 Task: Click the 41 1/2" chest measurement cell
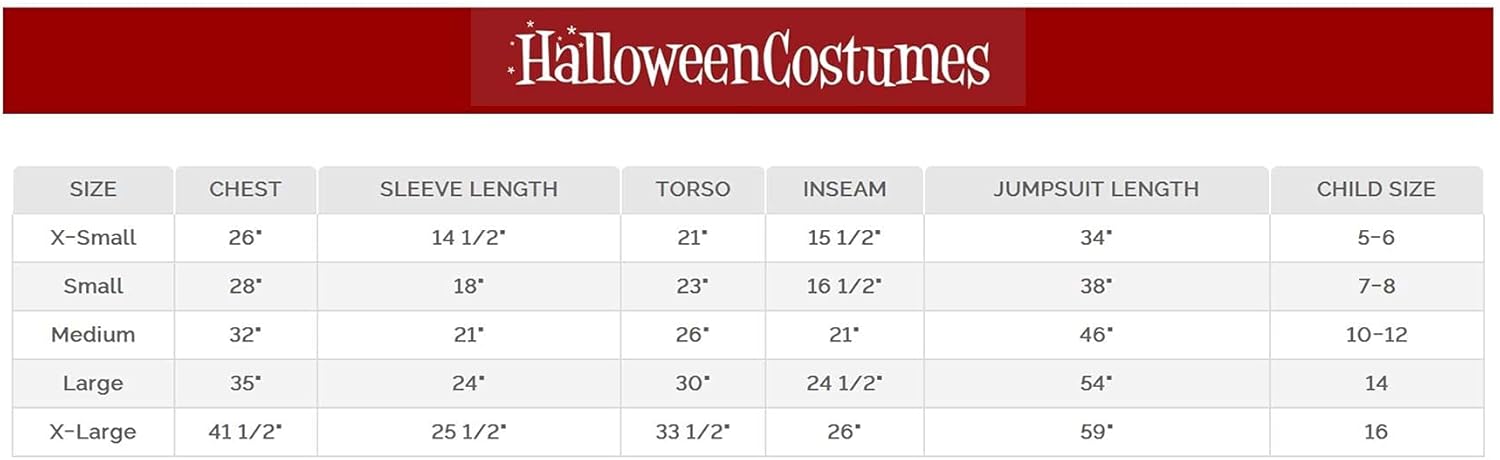click(245, 432)
